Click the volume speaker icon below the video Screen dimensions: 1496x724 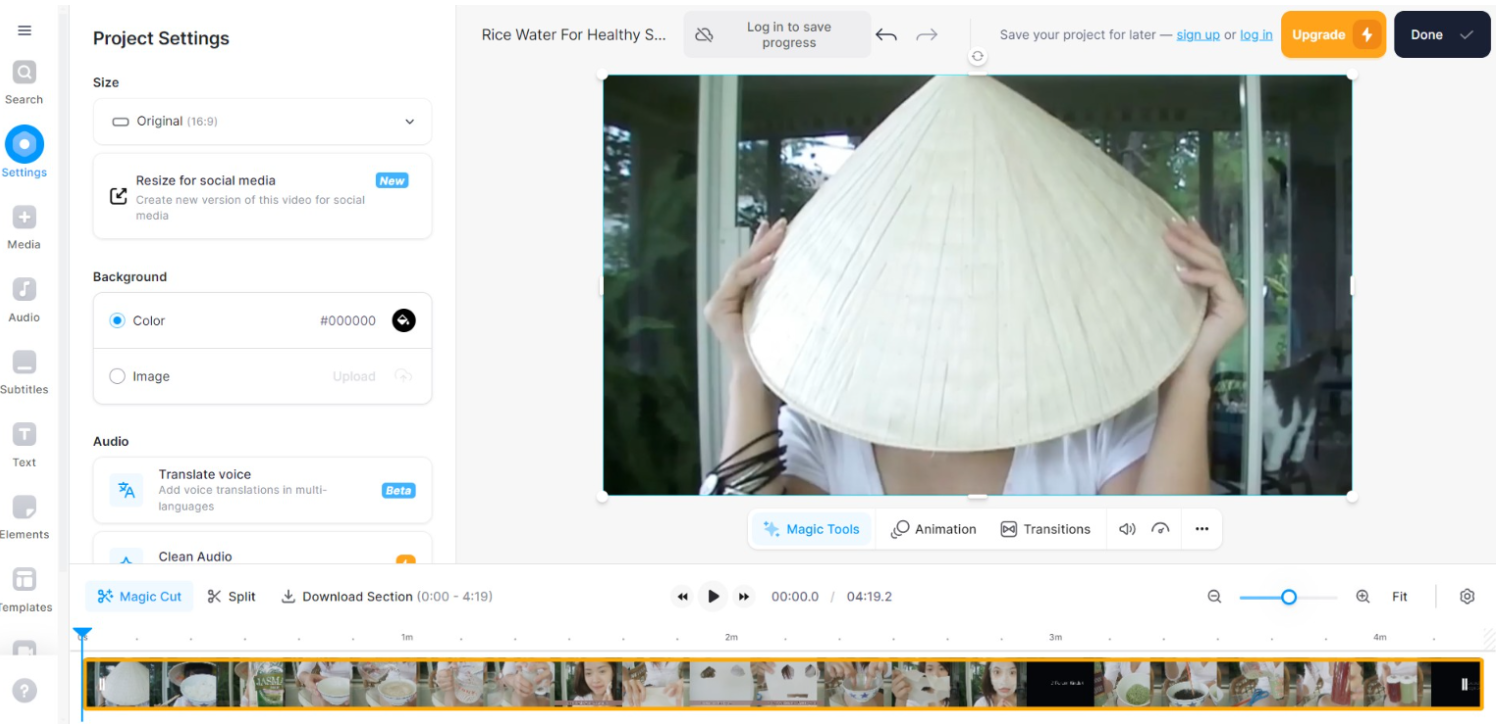(x=1127, y=529)
